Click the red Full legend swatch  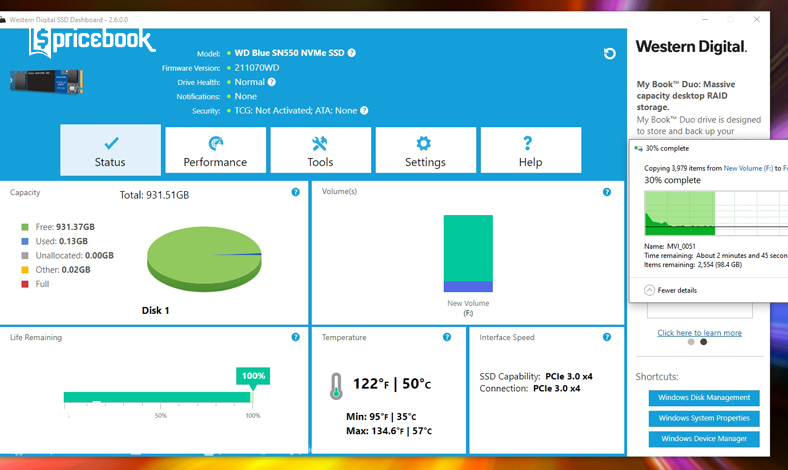(25, 284)
